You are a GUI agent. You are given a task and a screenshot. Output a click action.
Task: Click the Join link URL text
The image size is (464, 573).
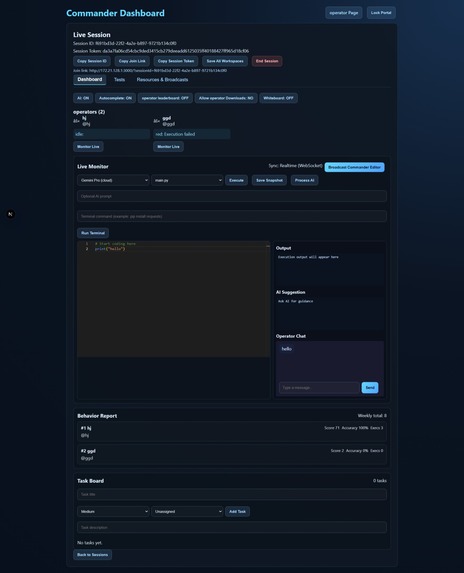tap(150, 71)
